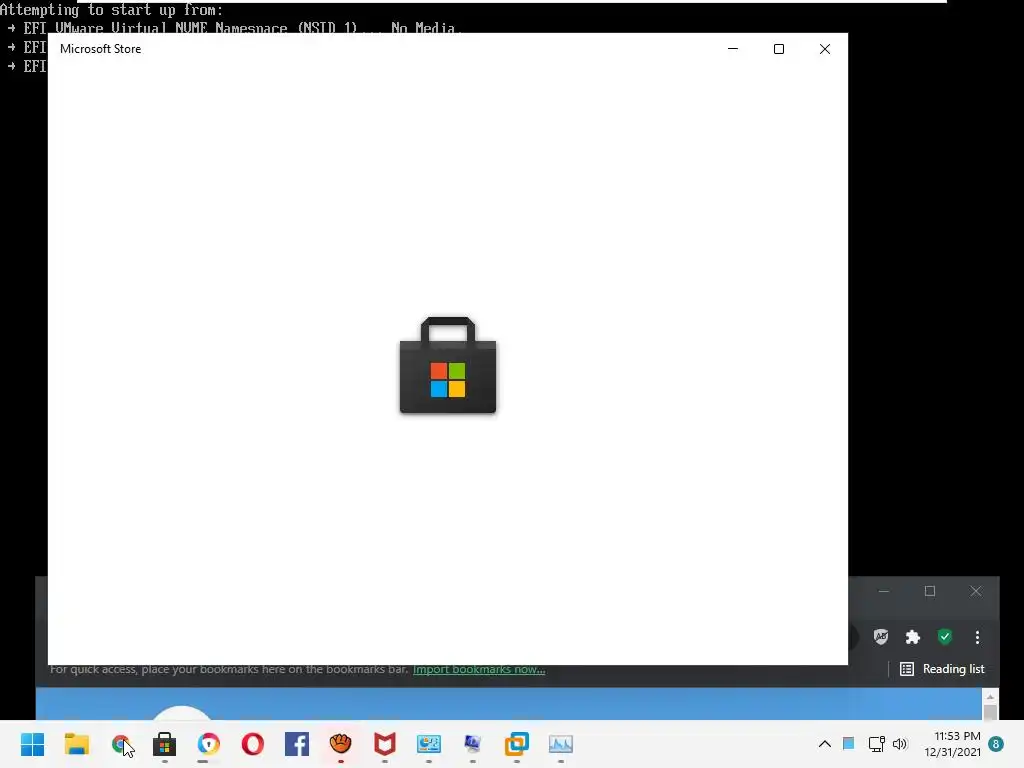Click "Attempting to start up from:" text
This screenshot has width=1024, height=768.
tap(112, 9)
